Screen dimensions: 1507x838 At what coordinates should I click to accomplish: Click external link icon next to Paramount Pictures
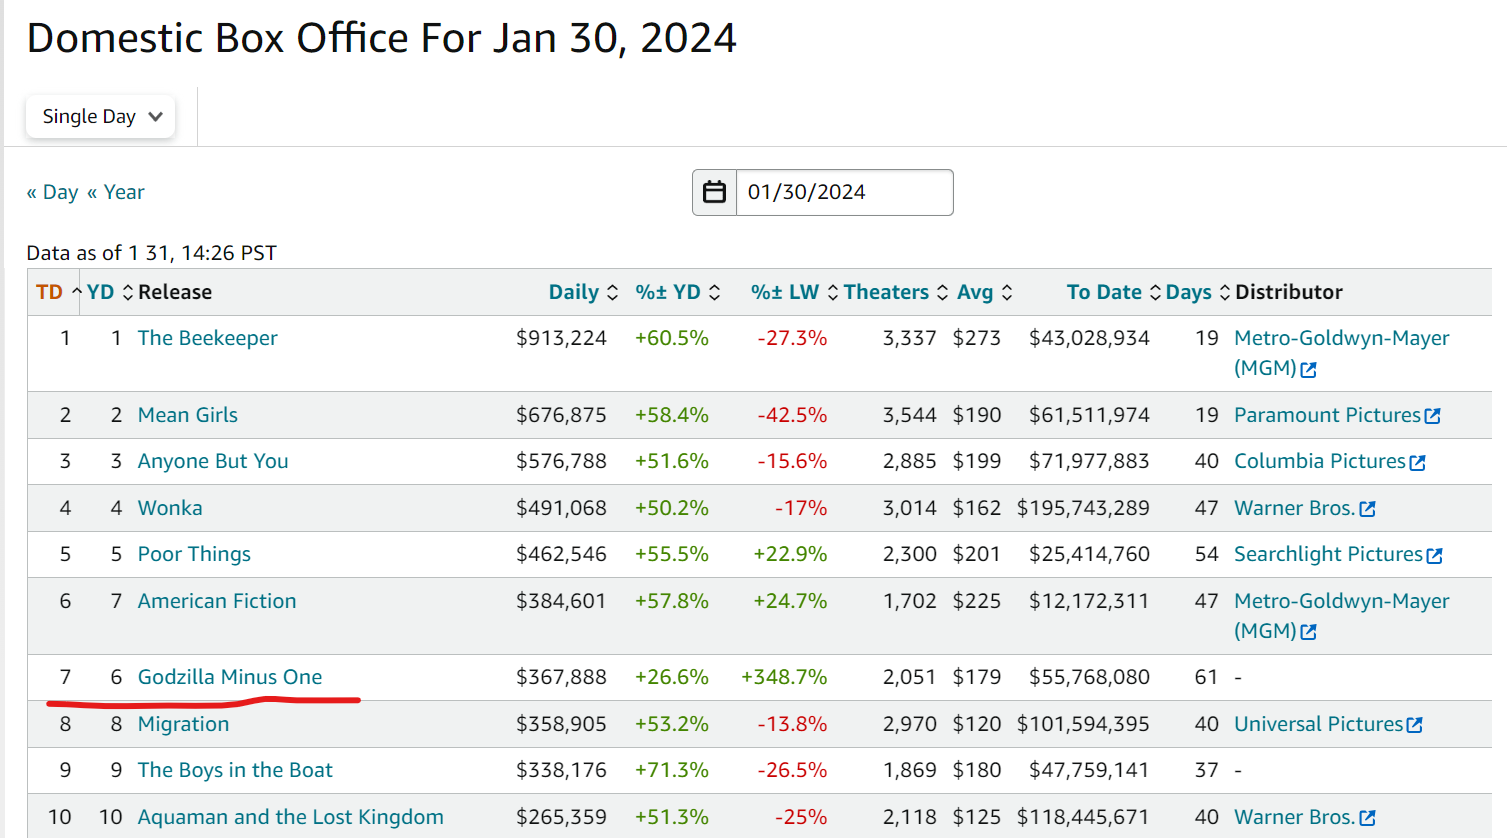click(1432, 416)
